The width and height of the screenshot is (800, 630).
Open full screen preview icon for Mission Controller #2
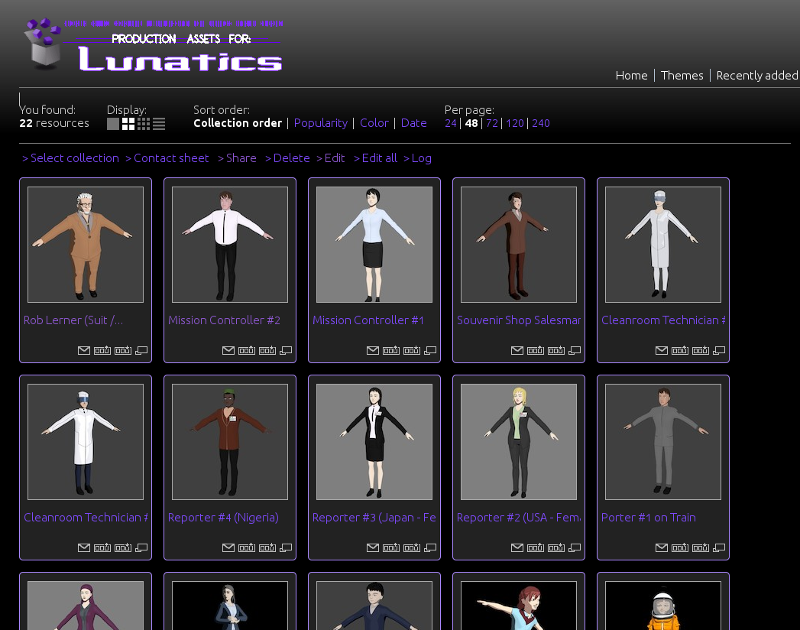[x=286, y=350]
